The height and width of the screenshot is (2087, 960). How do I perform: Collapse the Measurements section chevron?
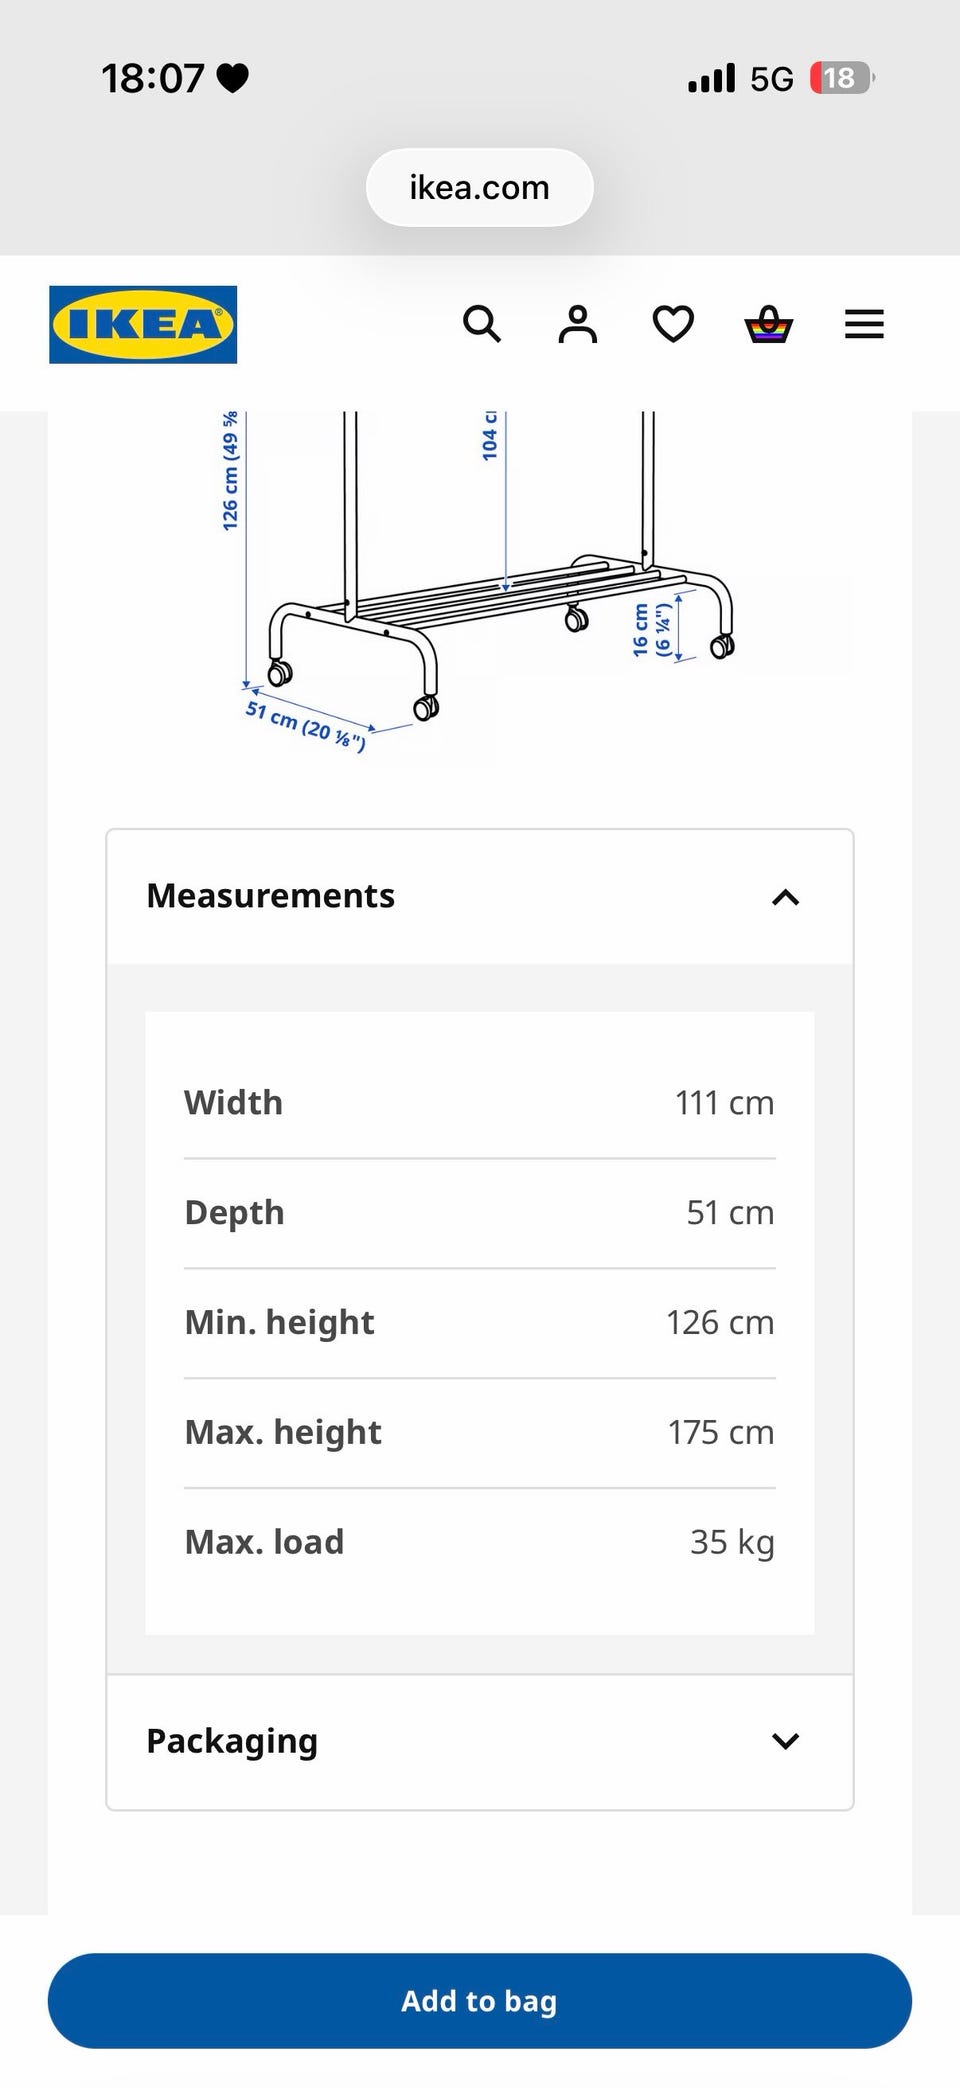pos(786,897)
